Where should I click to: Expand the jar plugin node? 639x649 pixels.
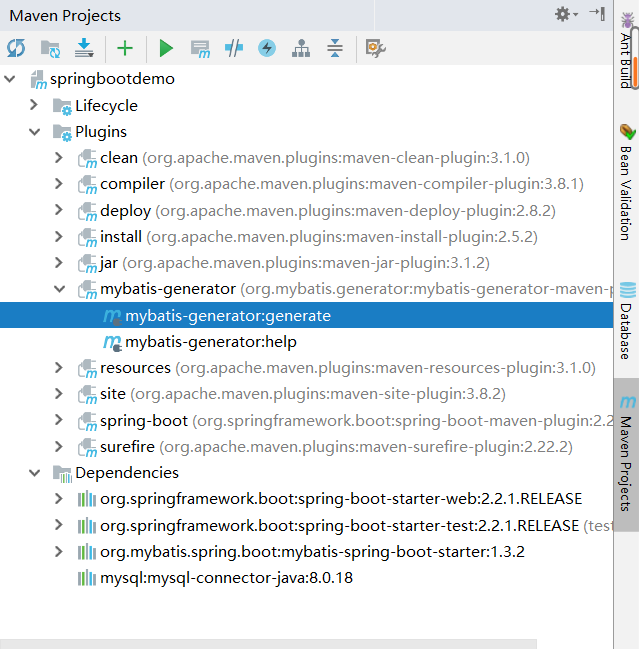(59, 263)
